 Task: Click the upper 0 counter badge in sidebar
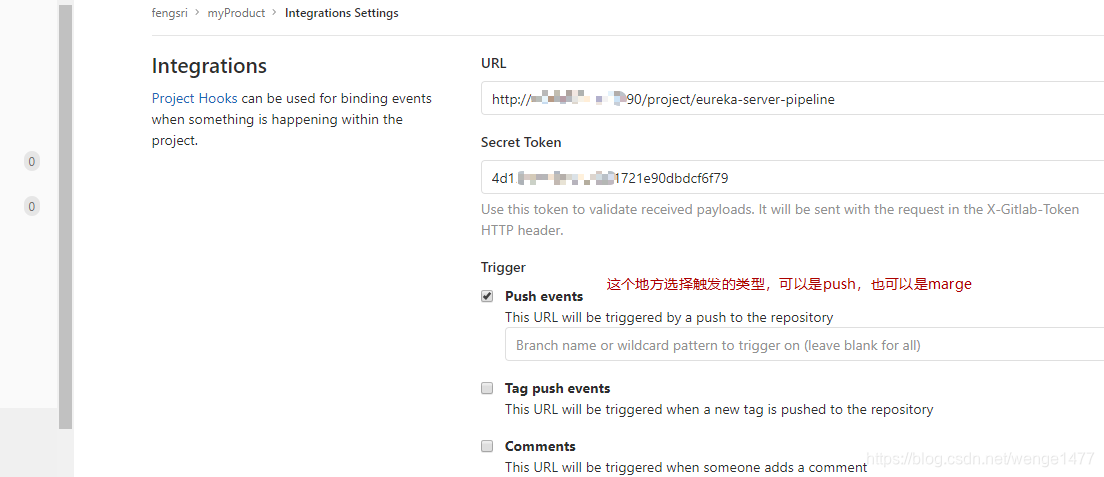pos(31,161)
